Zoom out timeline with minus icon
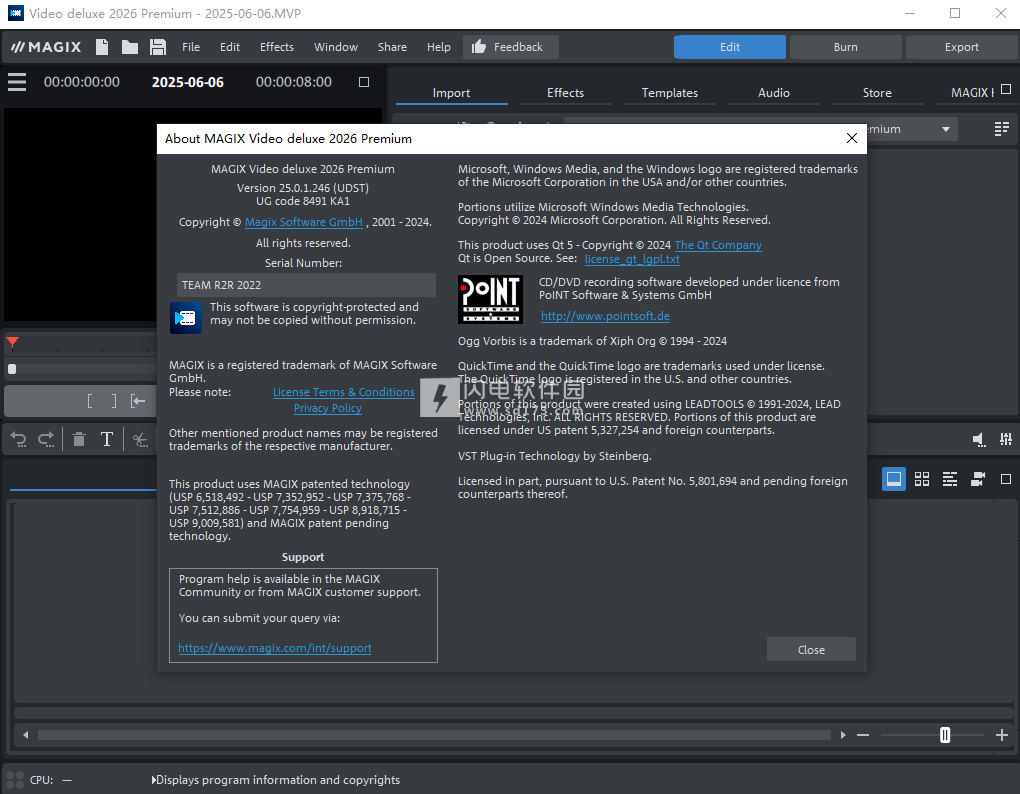This screenshot has width=1020, height=794. (863, 735)
